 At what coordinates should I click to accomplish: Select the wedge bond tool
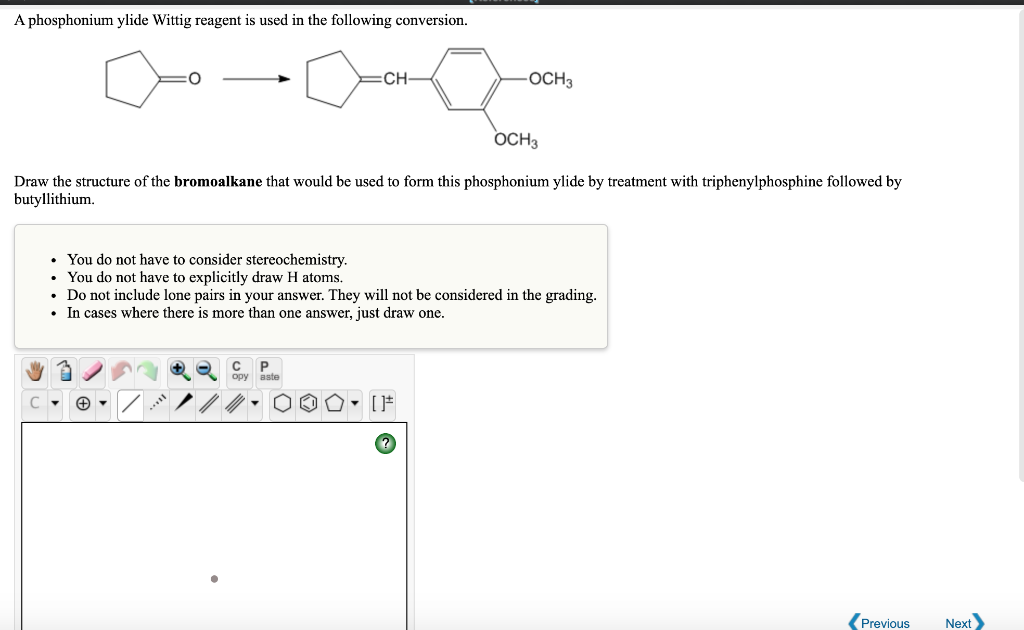(184, 403)
